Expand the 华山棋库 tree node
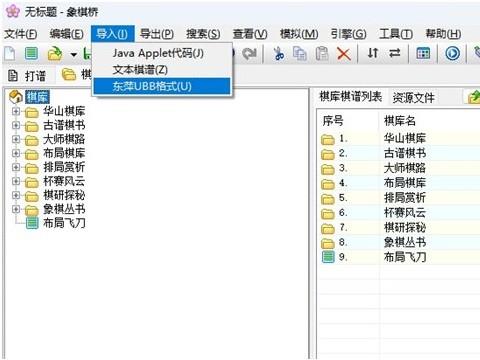Screen dimensions: 480x360 [x=16, y=111]
